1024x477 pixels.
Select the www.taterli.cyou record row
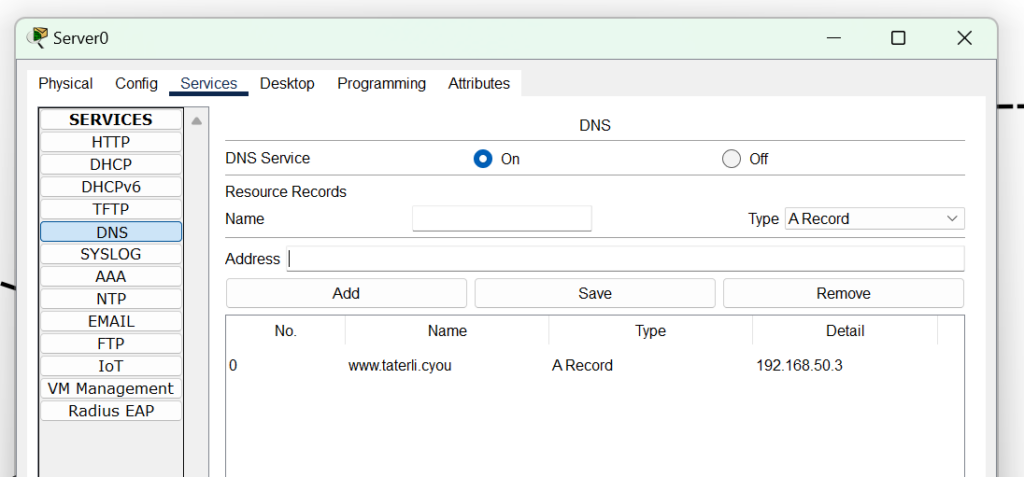595,366
